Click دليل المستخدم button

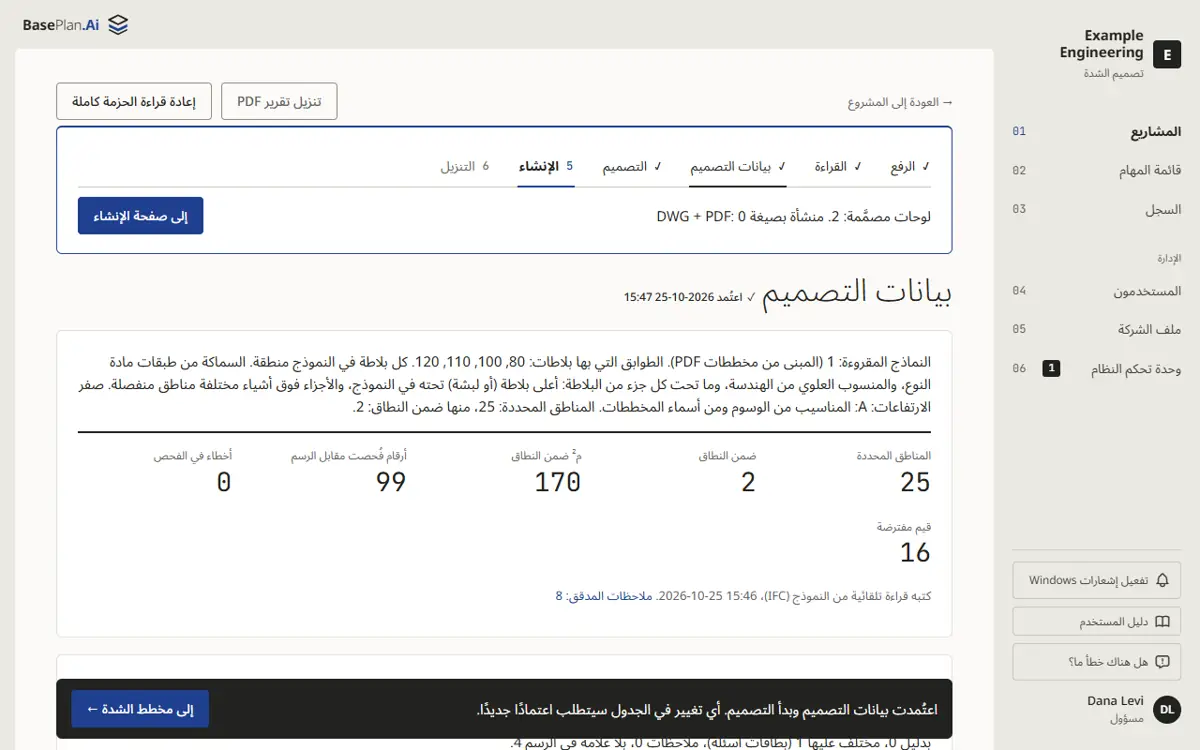(x=1097, y=621)
